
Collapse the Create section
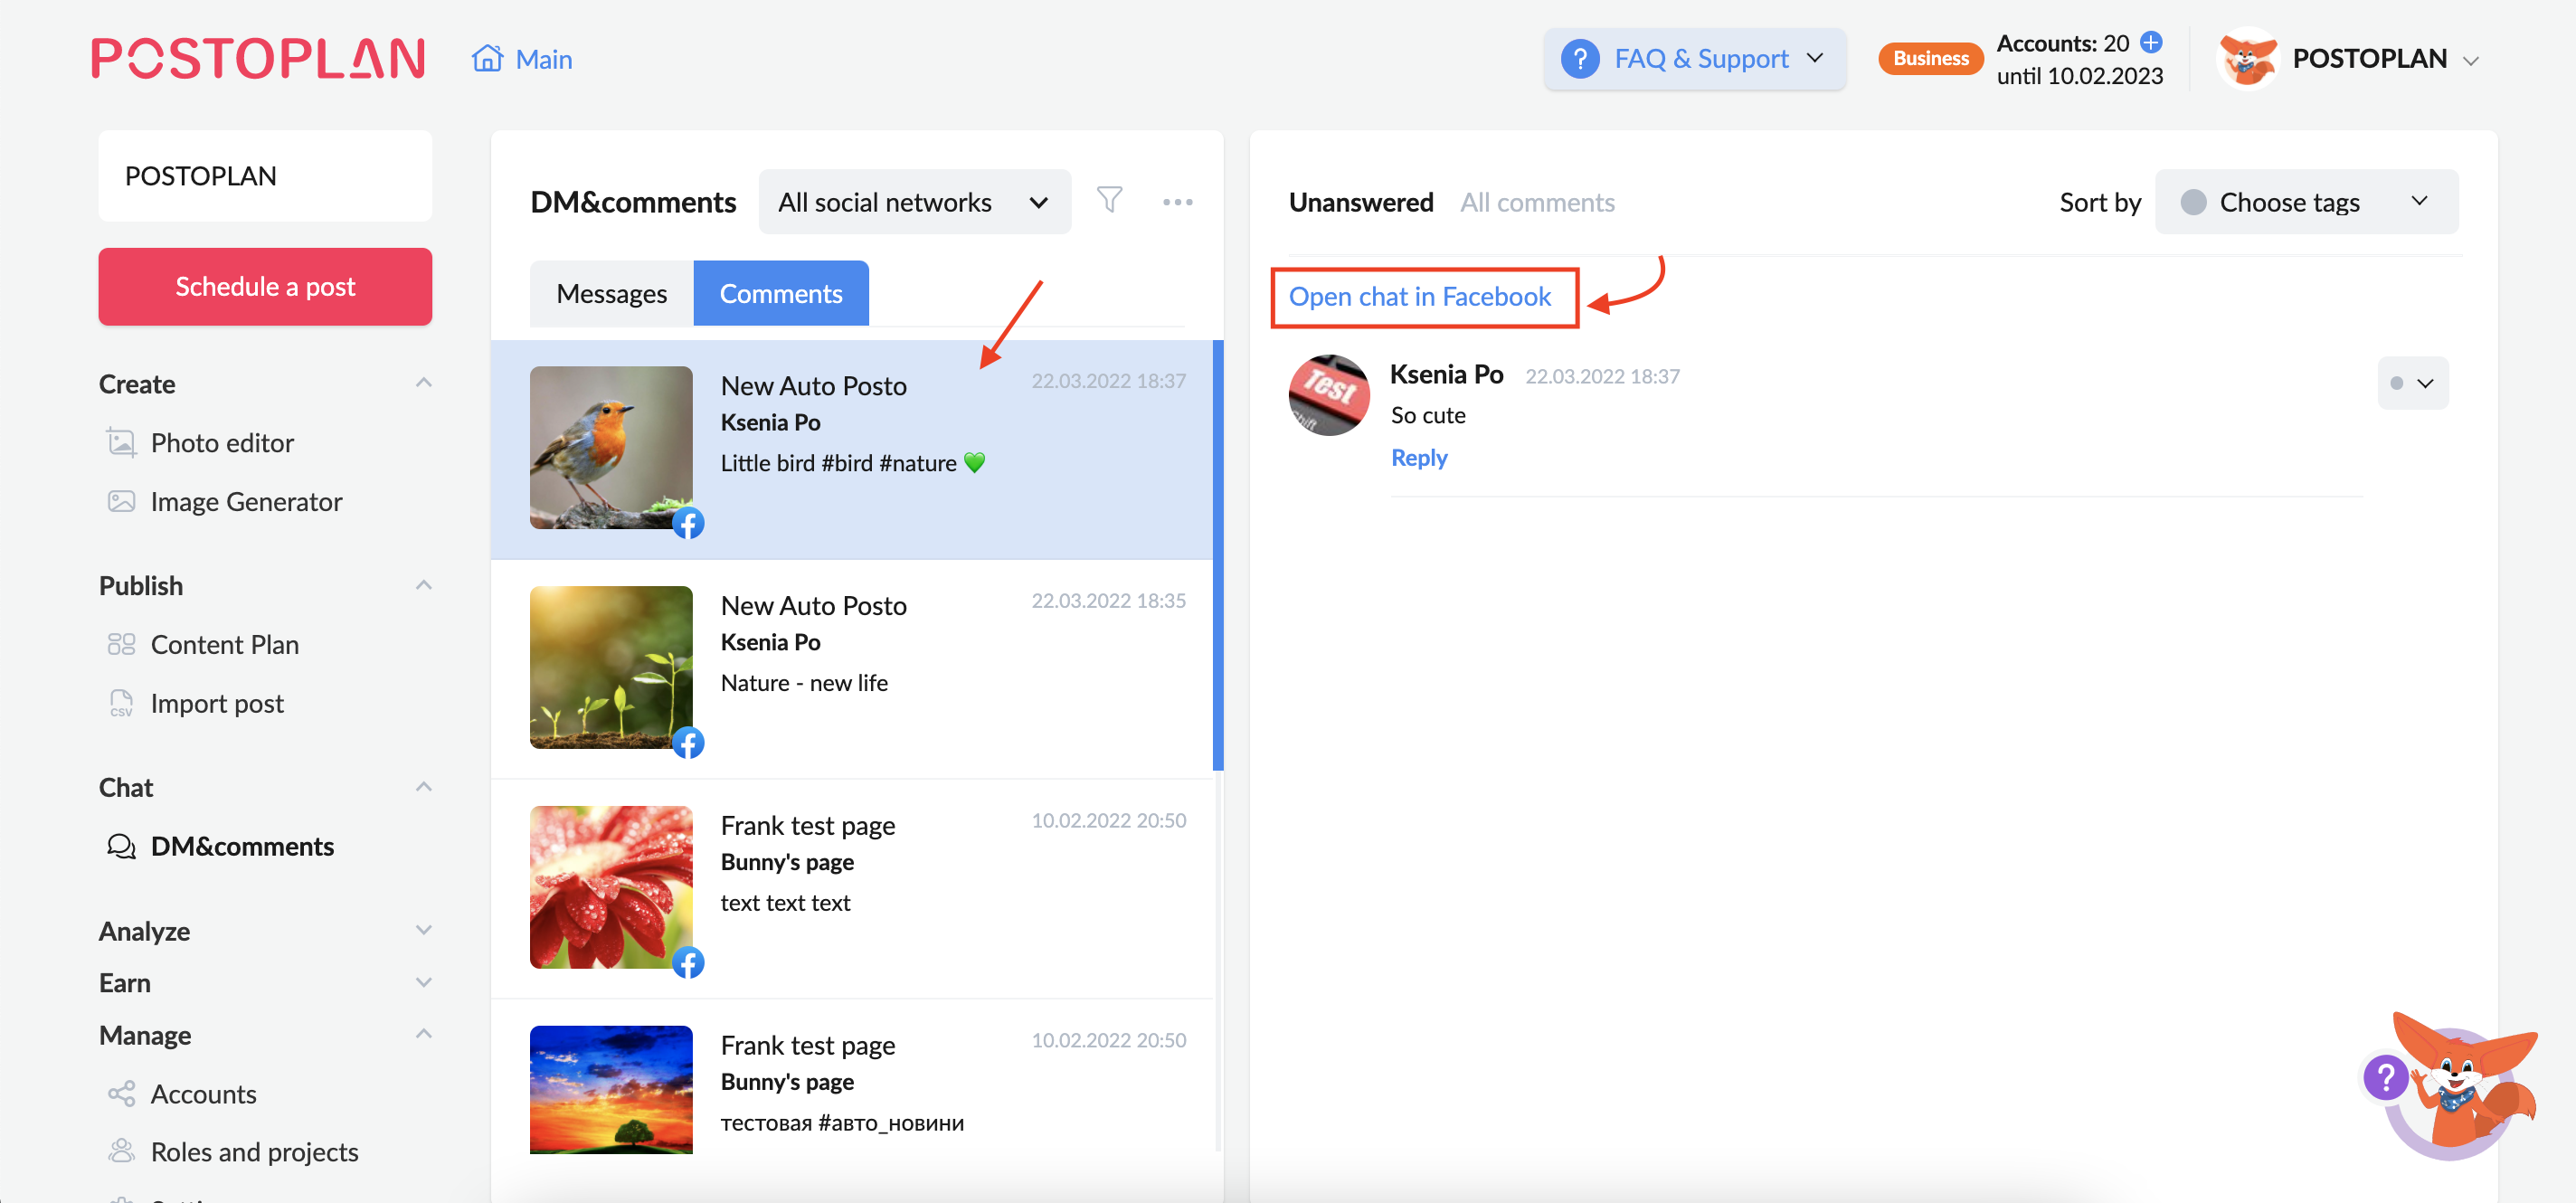[x=423, y=383]
